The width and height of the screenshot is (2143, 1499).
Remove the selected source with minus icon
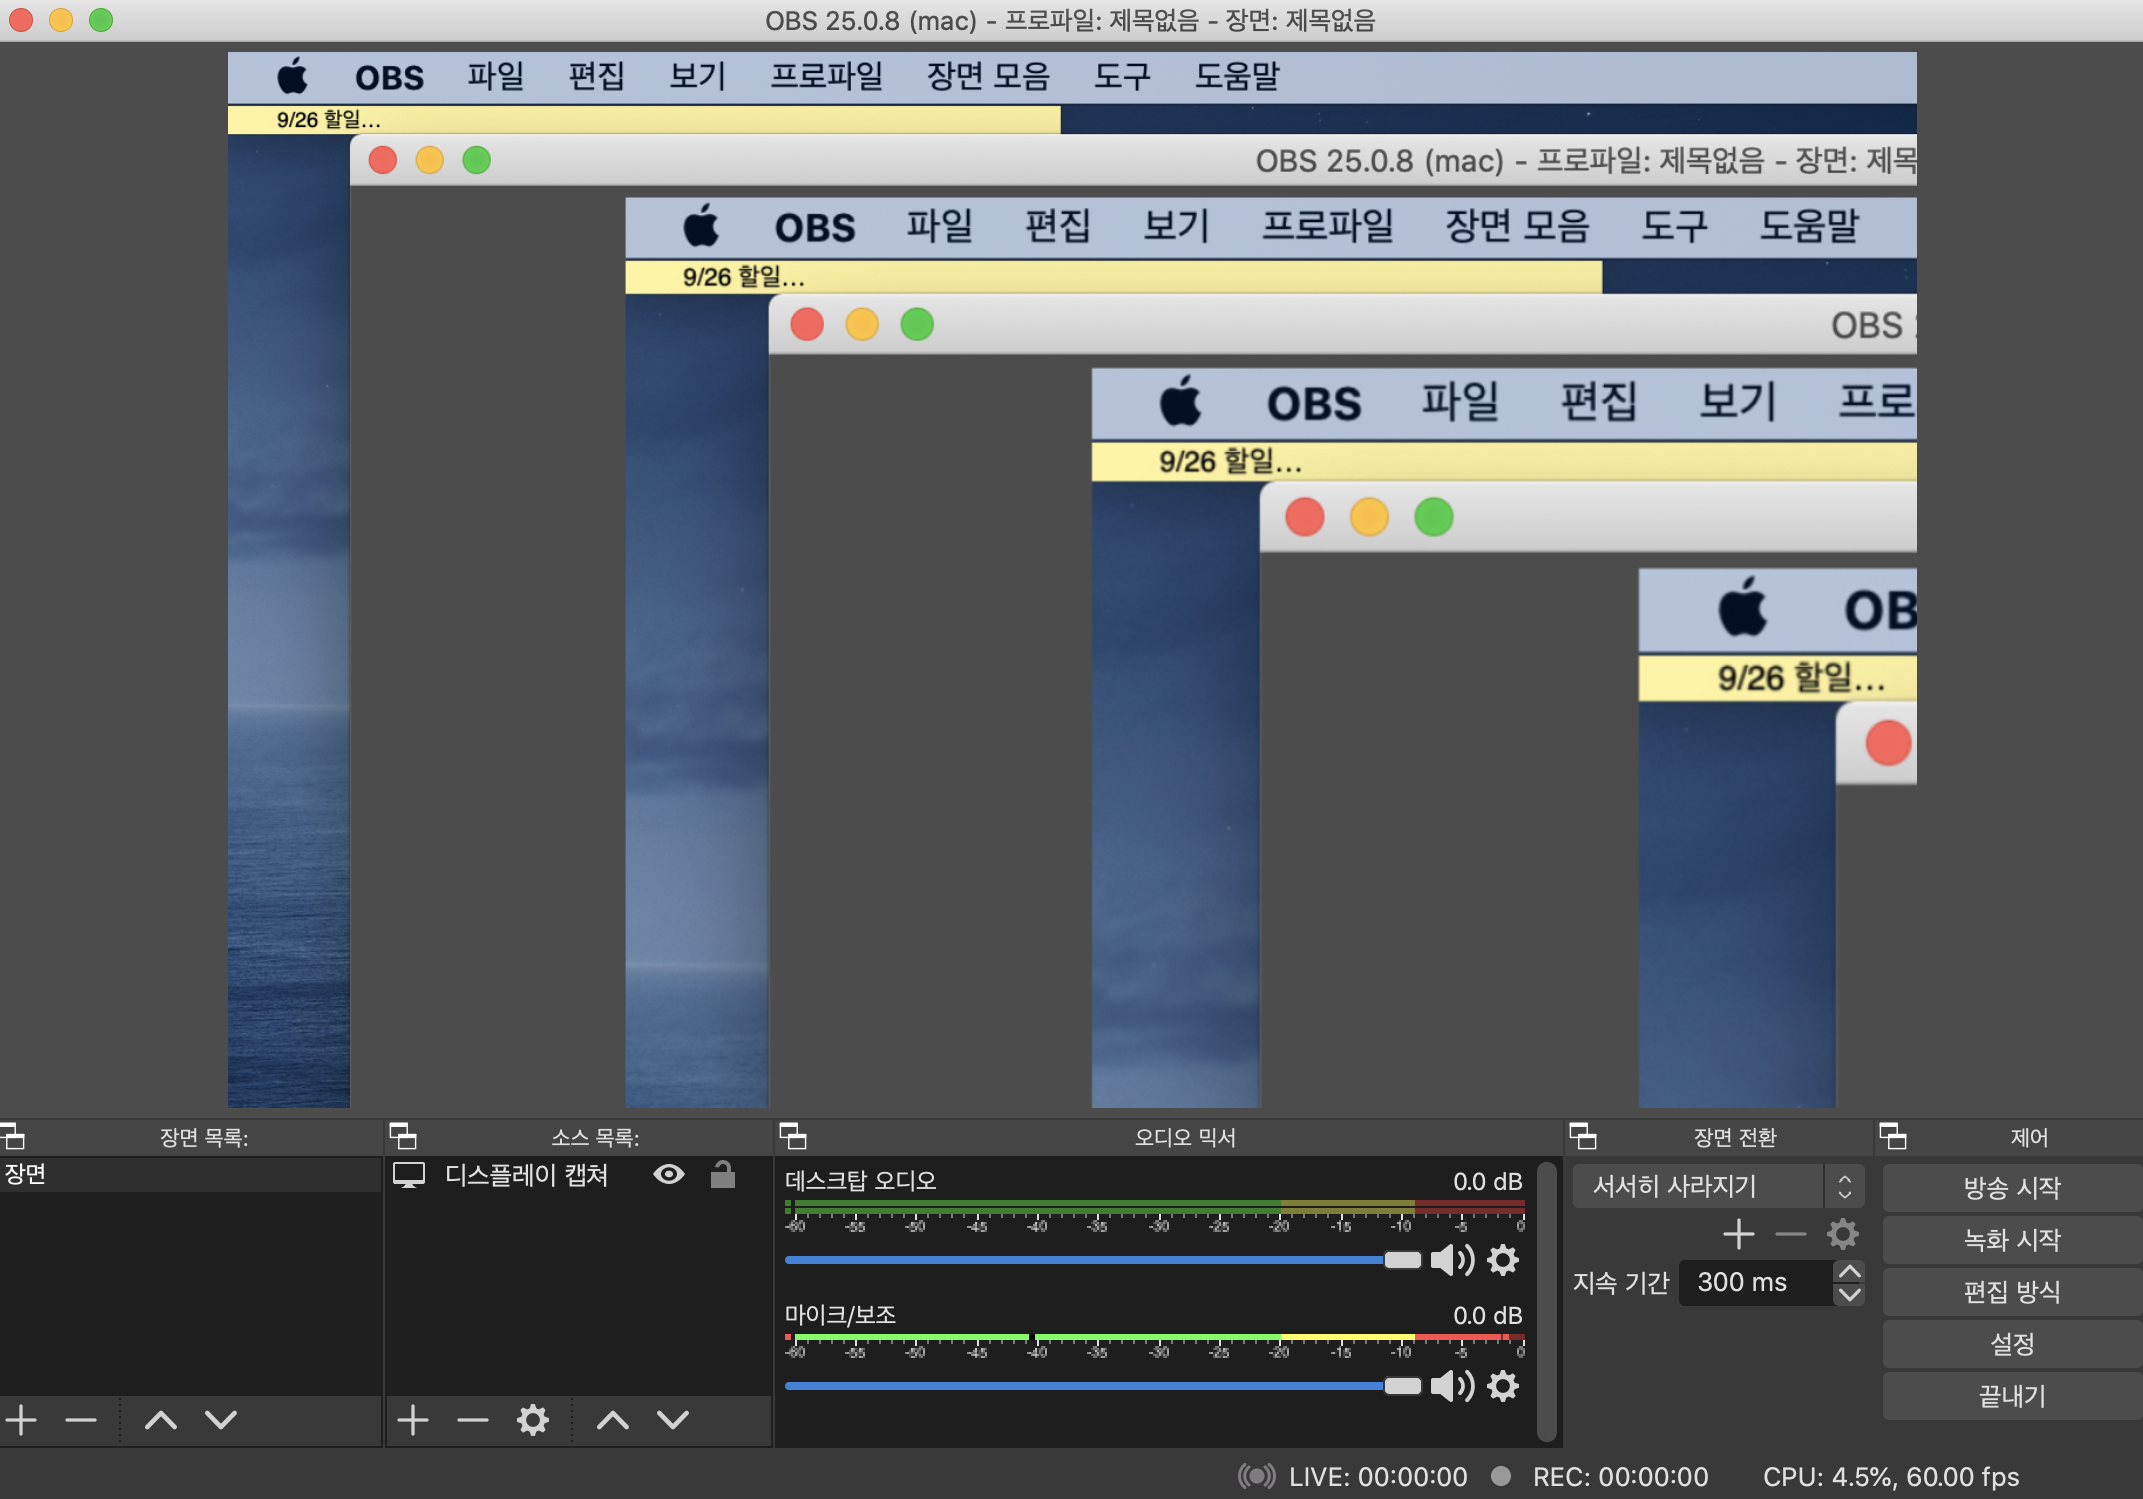[x=472, y=1419]
